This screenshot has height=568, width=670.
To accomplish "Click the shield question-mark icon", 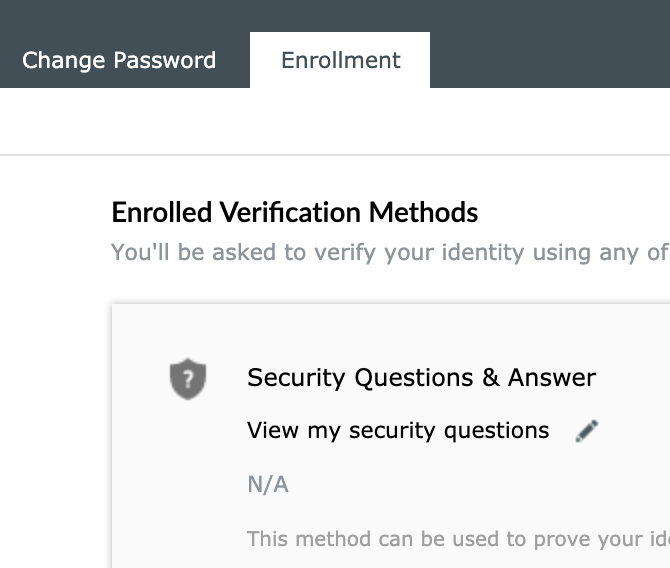I will click(188, 379).
